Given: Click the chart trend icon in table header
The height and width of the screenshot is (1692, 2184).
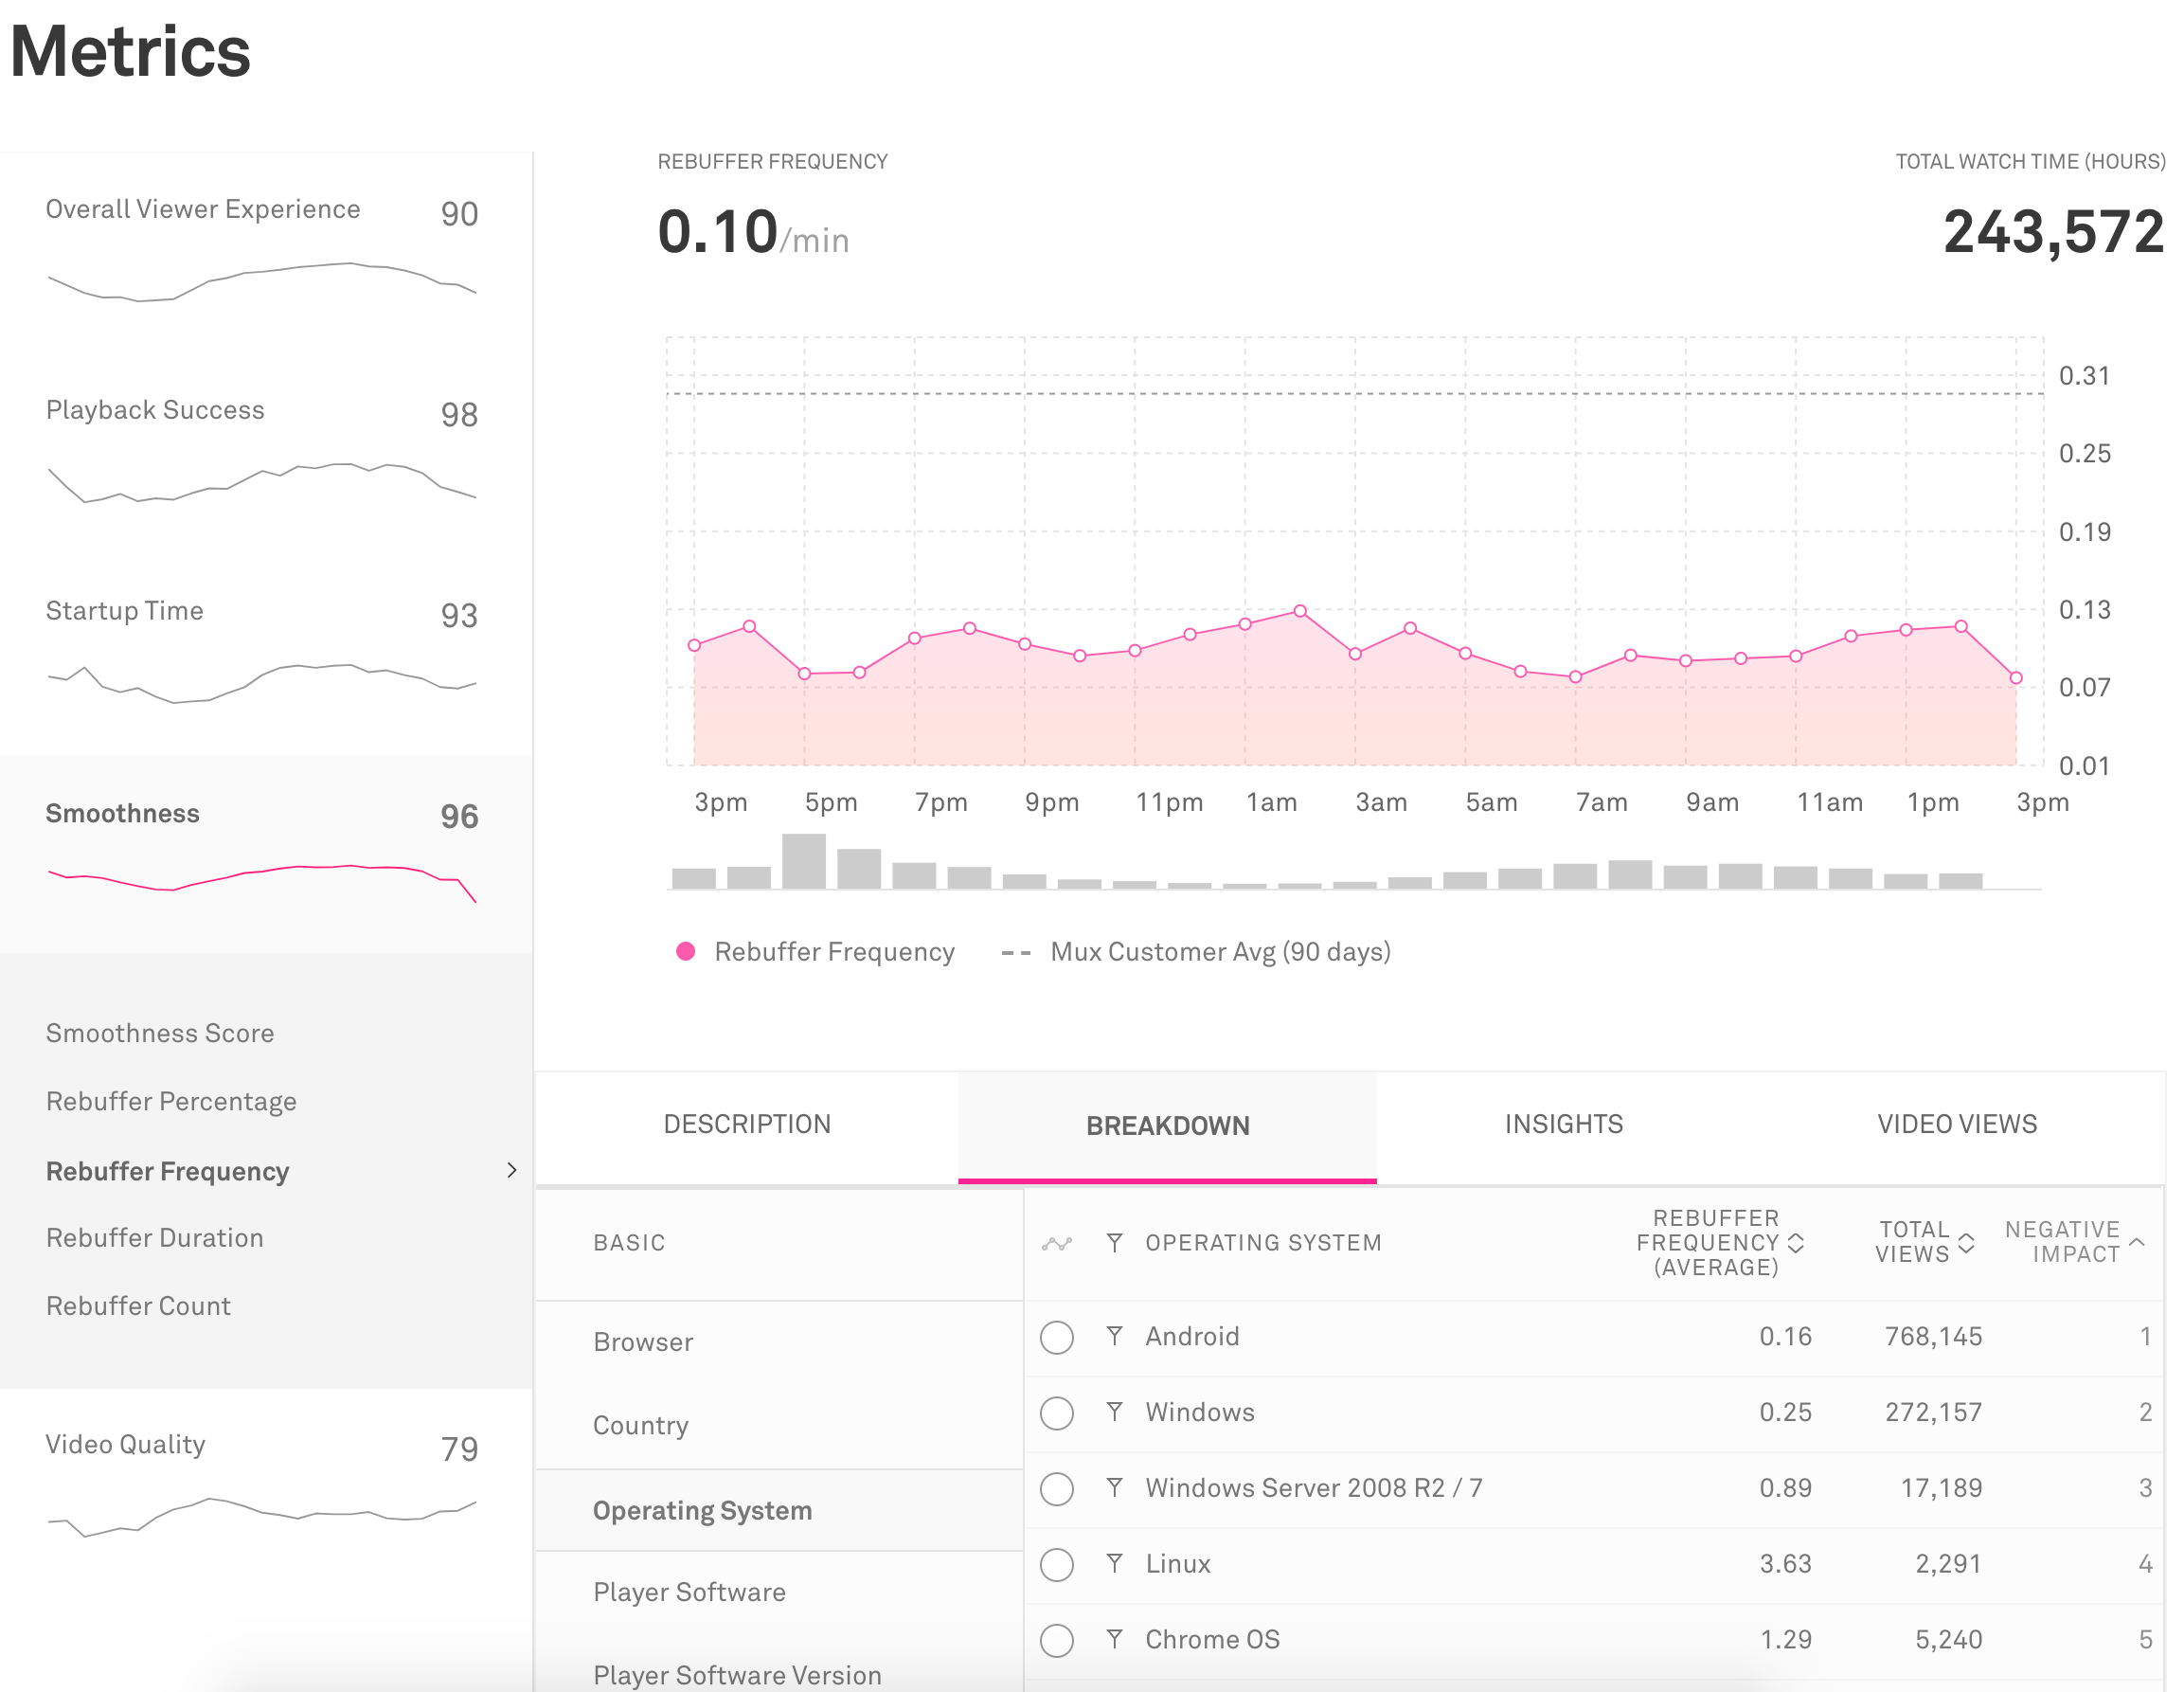Looking at the screenshot, I should [1057, 1243].
